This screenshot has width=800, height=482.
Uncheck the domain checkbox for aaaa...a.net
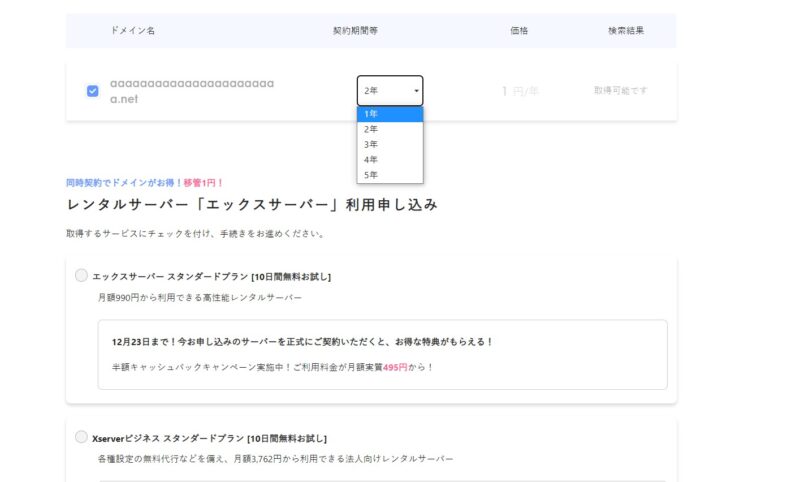point(92,91)
